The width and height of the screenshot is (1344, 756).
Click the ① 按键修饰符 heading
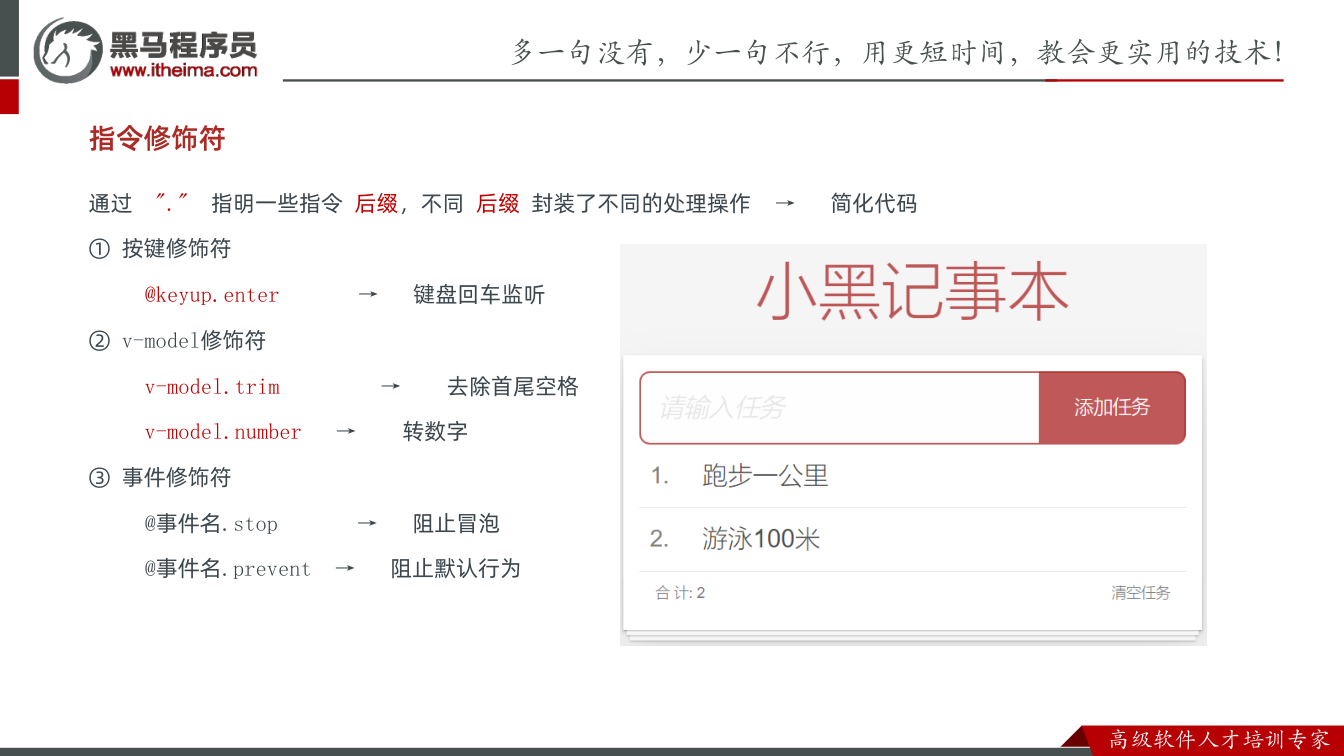click(x=160, y=249)
